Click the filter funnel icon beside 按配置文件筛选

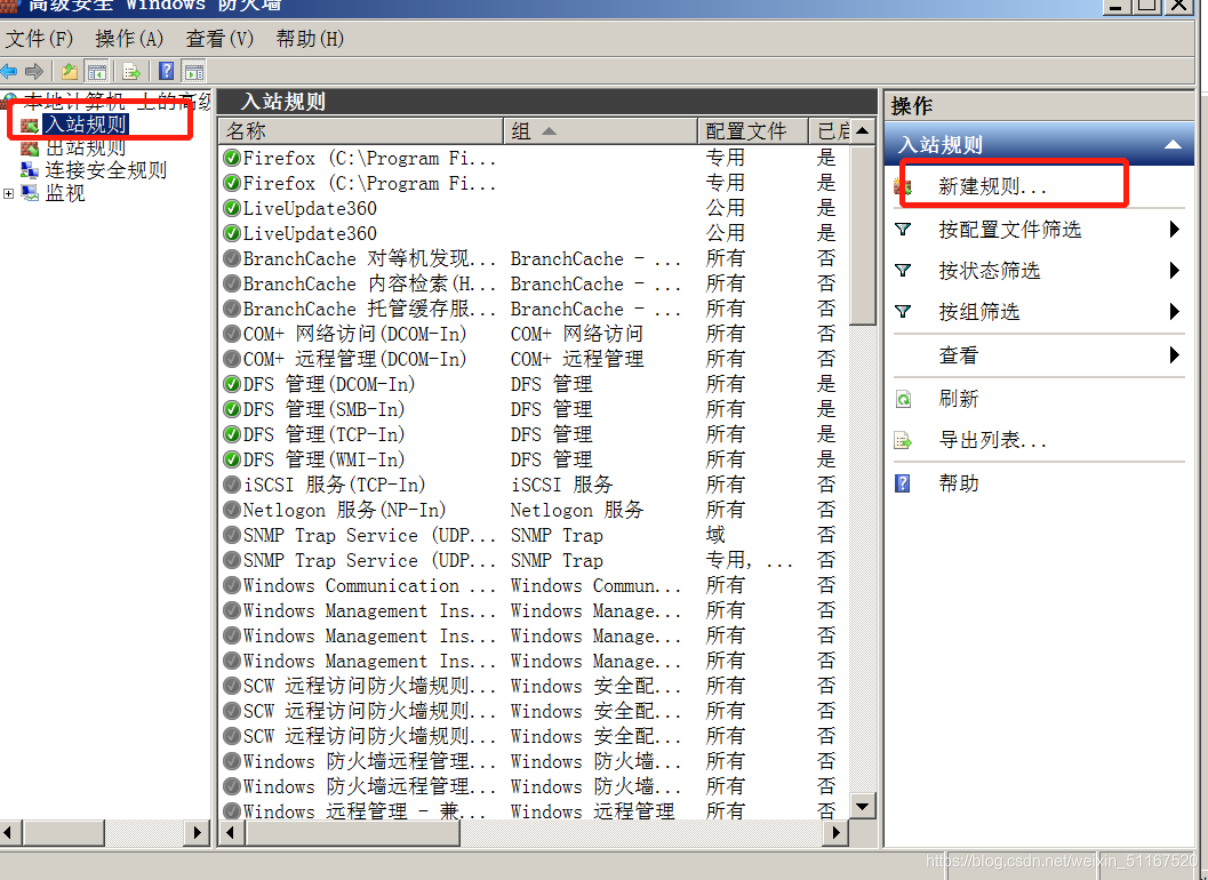[903, 229]
